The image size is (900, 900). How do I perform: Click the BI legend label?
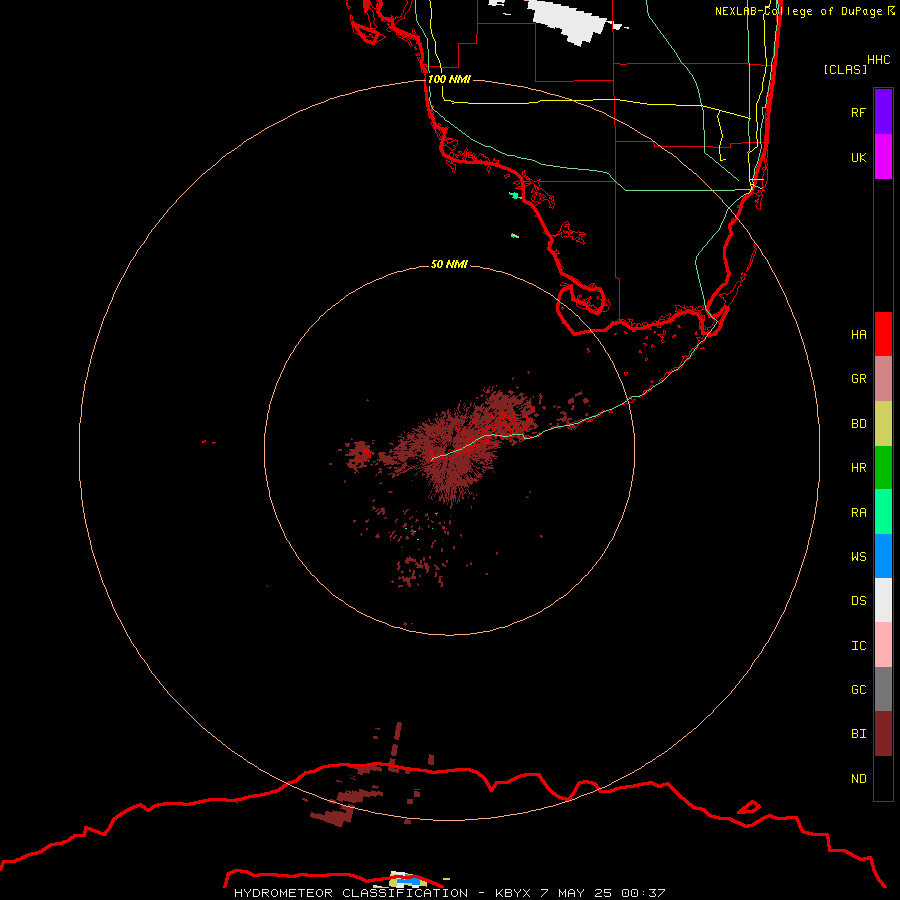(x=858, y=734)
